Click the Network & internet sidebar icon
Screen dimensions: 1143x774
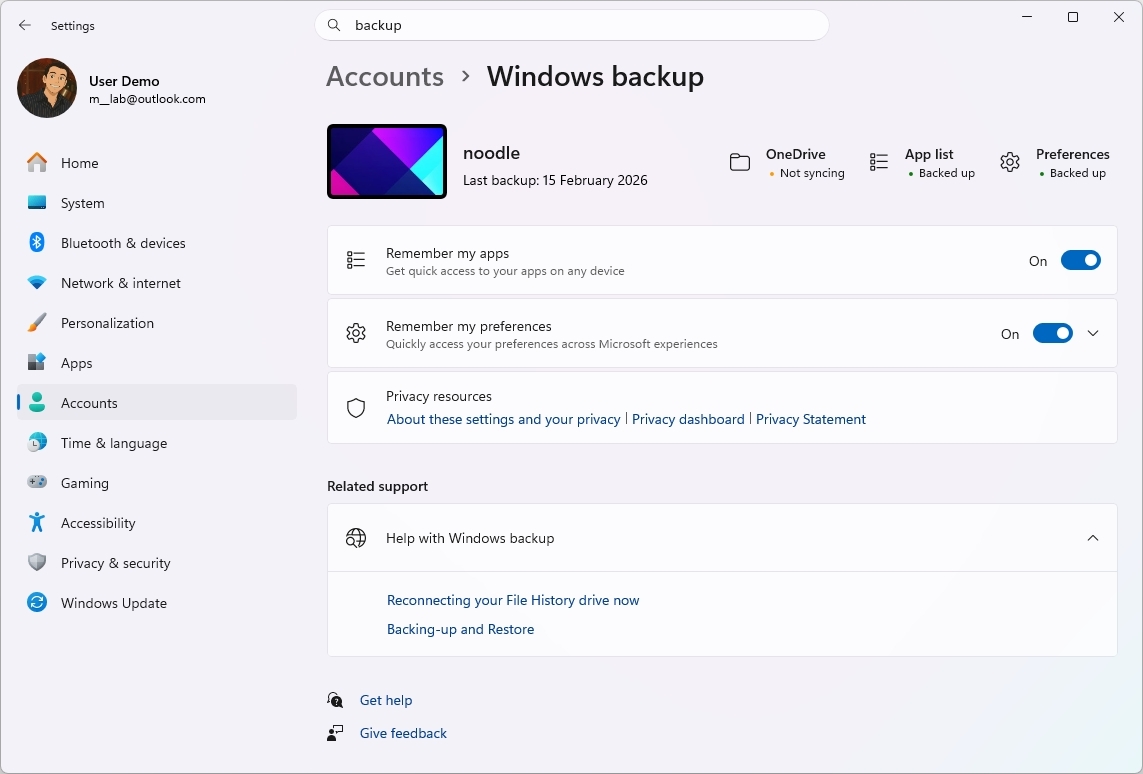[x=37, y=283]
